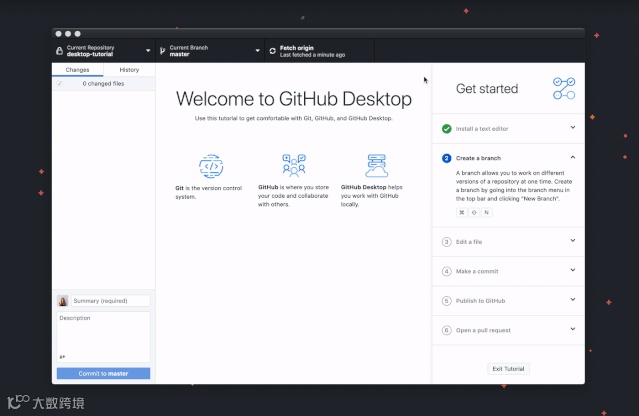Click step 5 circle for Publish to GitHub
639x416 pixels.
click(x=447, y=301)
